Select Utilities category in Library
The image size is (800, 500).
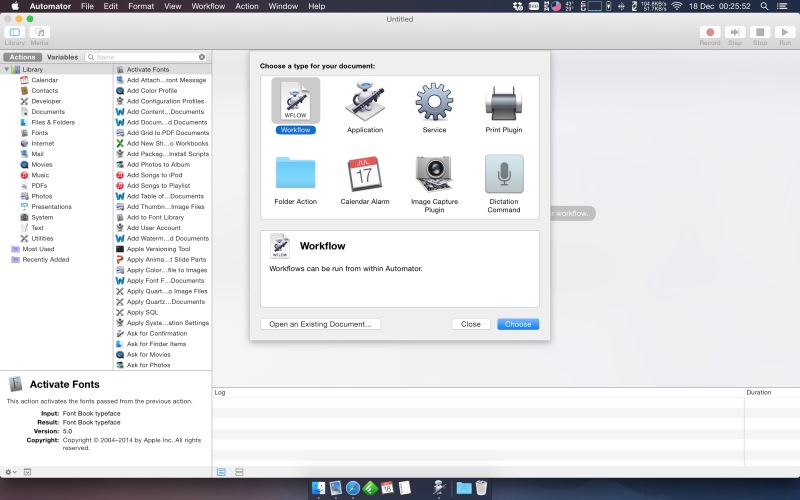(x=42, y=238)
